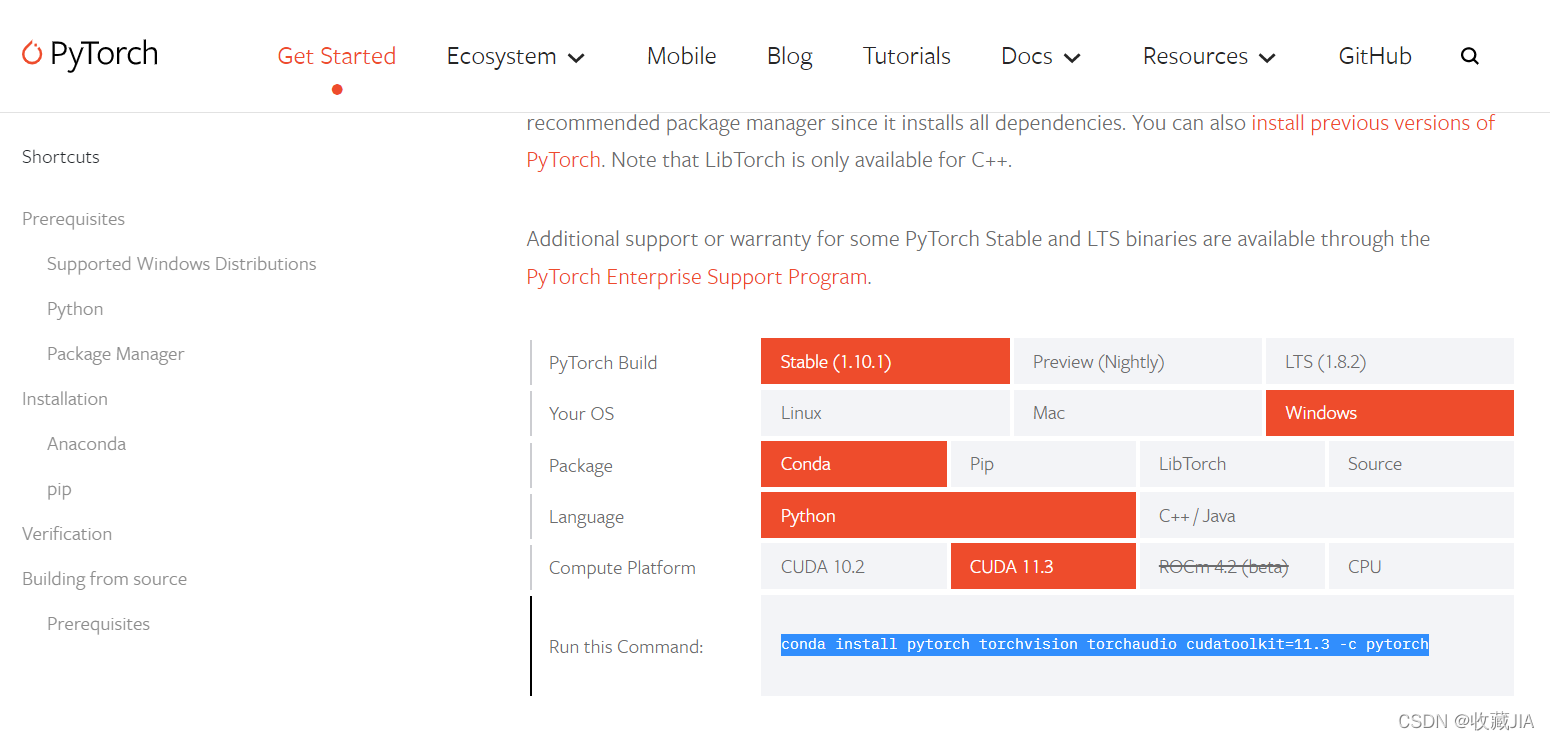Choose Python as the language
Viewport: 1550px width, 740px height.
(948, 515)
